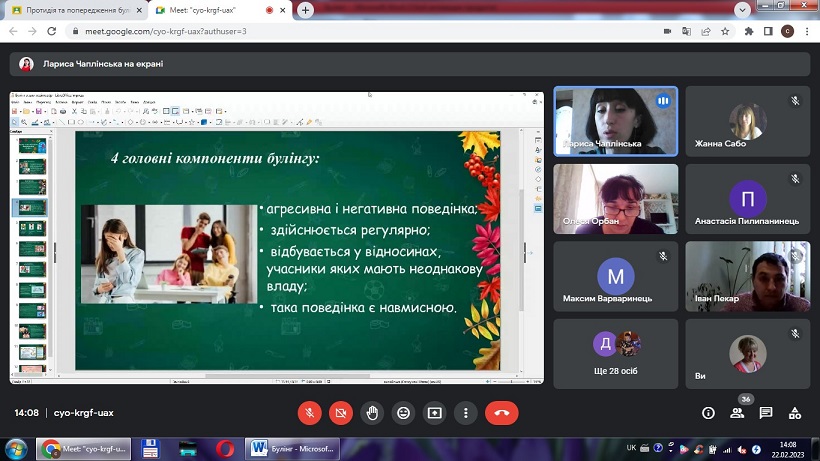Toggle Chrome side panel
The image size is (820, 461).
(x=768, y=31)
